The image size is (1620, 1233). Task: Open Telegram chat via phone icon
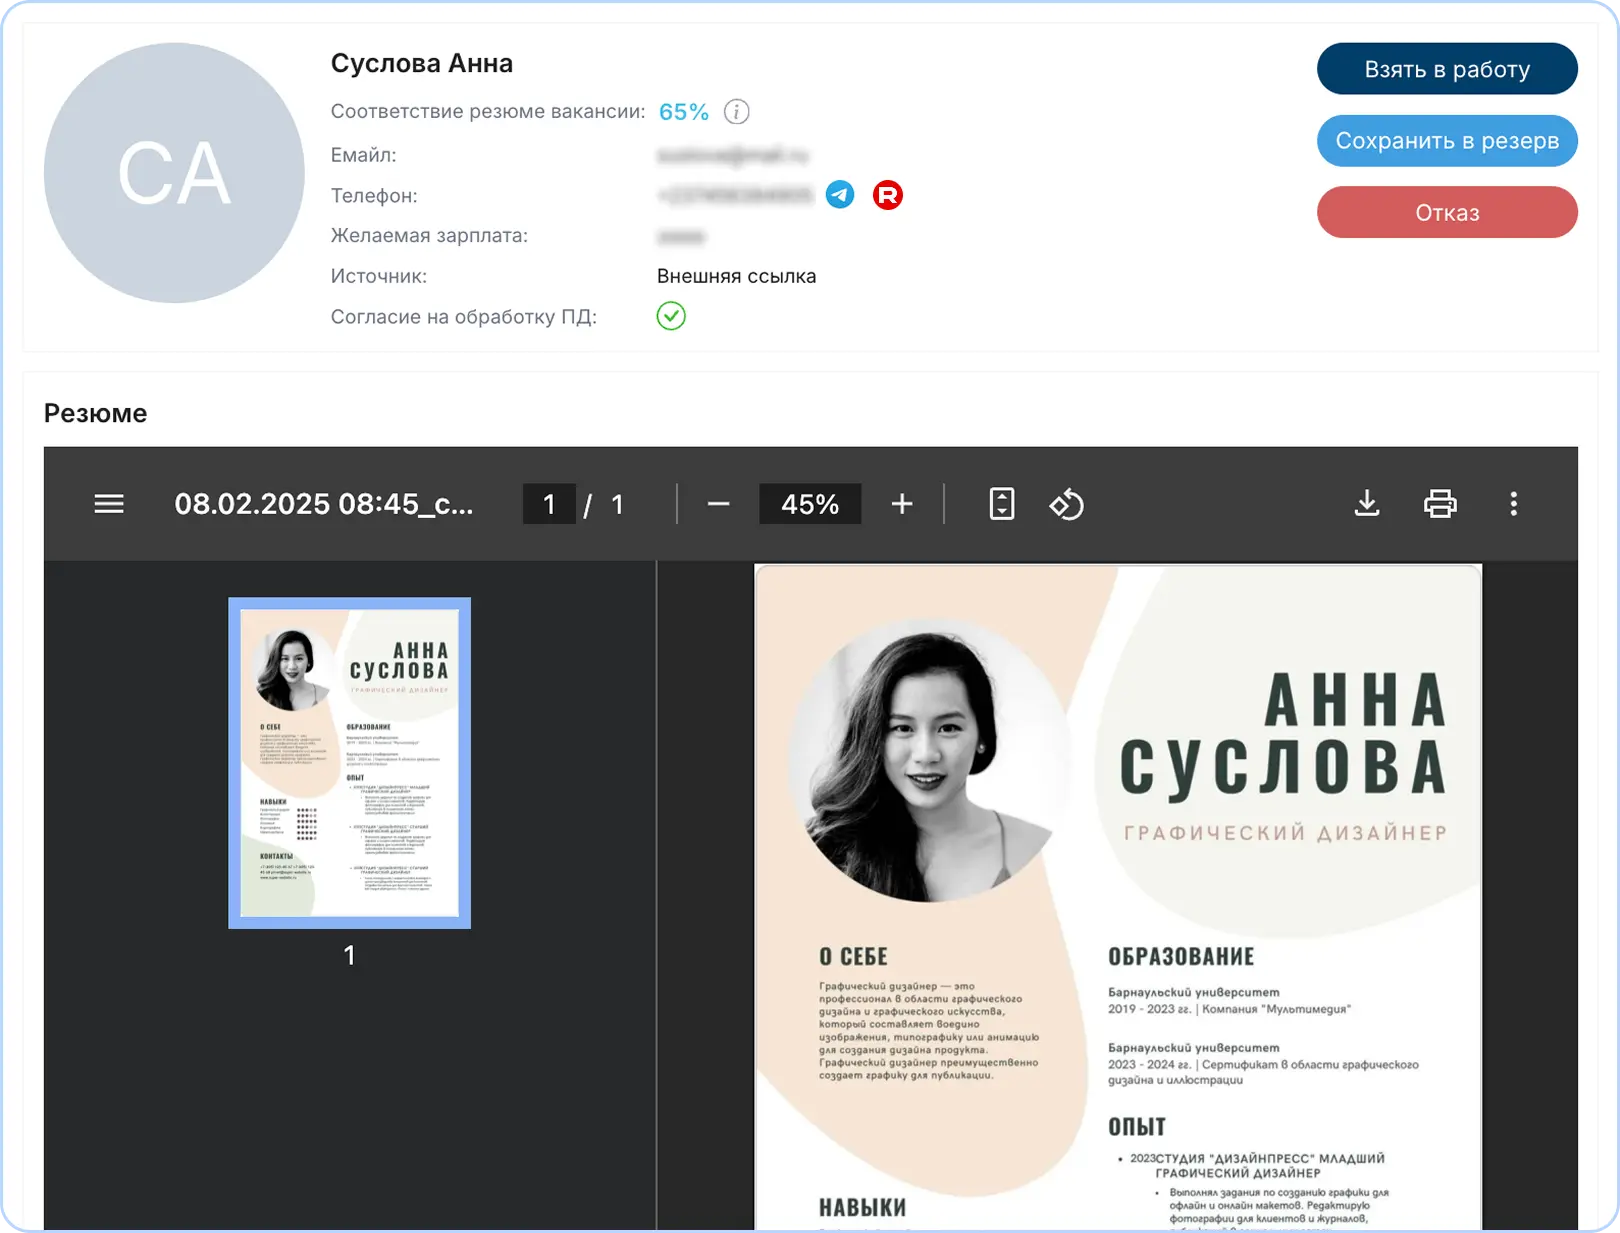coord(840,195)
